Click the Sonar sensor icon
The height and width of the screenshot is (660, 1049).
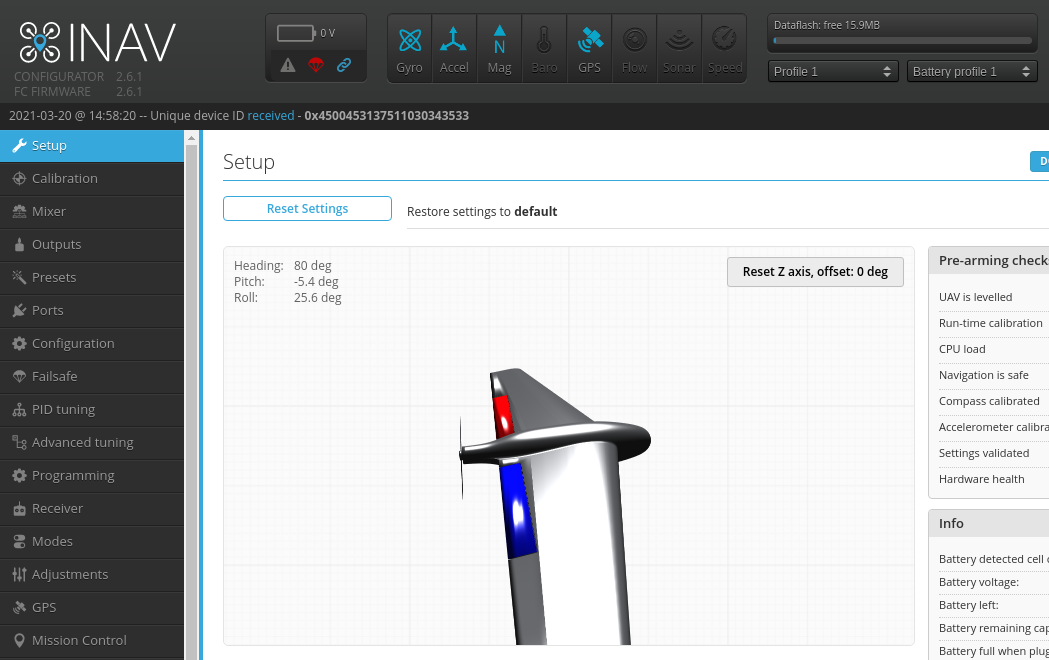coord(679,49)
